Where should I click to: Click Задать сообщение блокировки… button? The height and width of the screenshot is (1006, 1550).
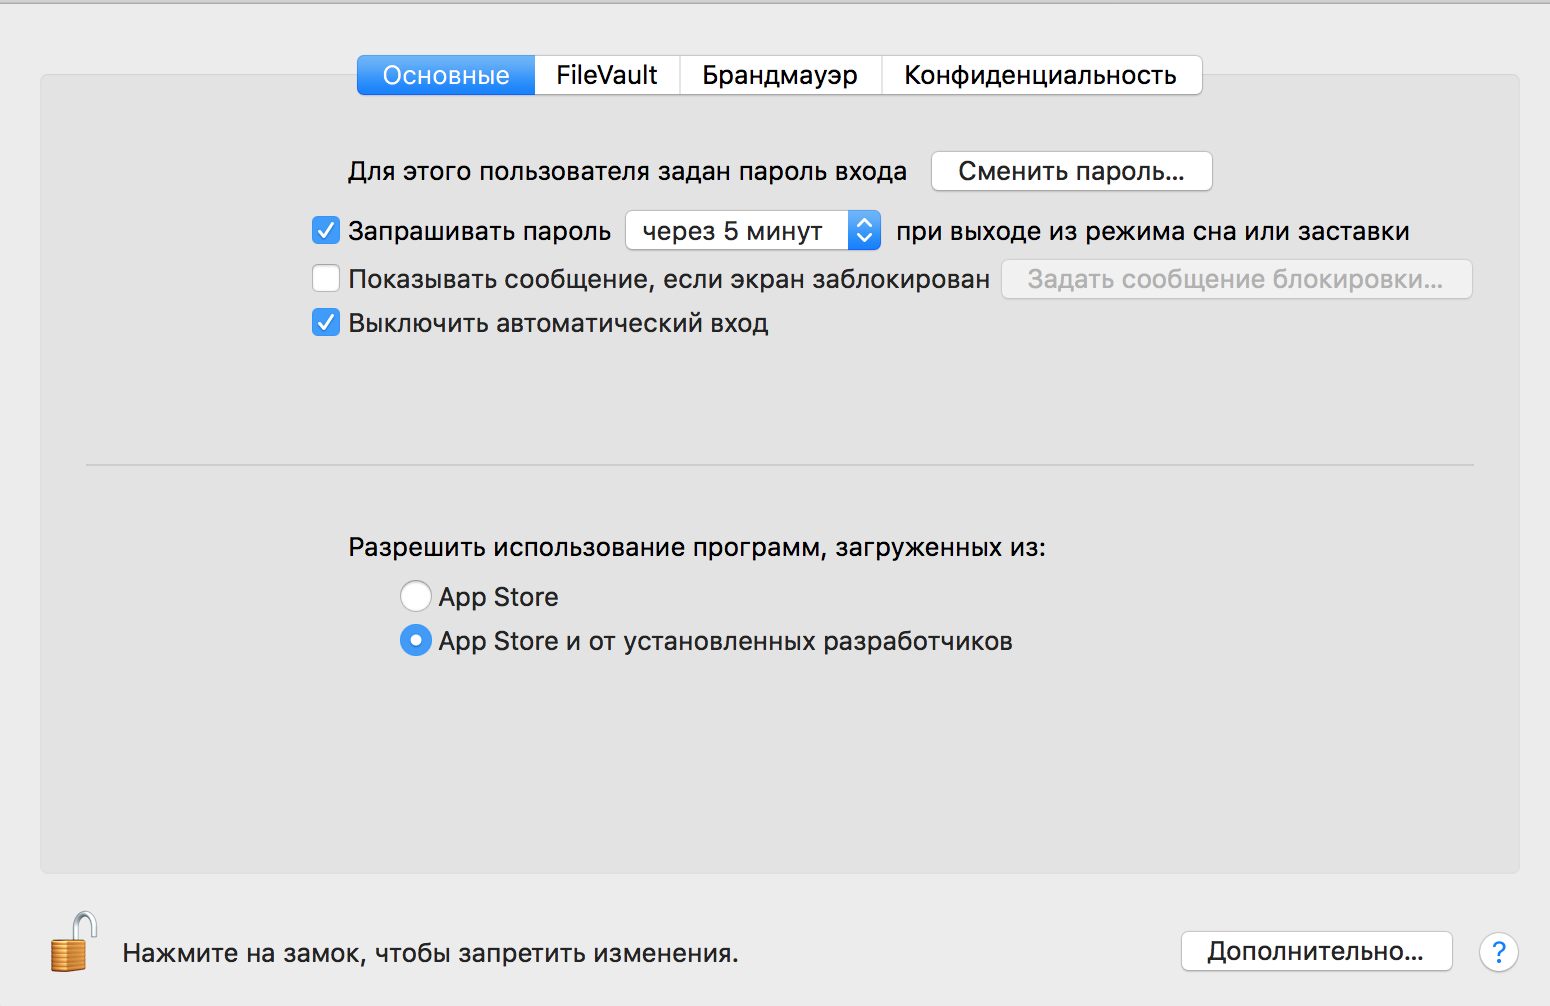[1235, 279]
